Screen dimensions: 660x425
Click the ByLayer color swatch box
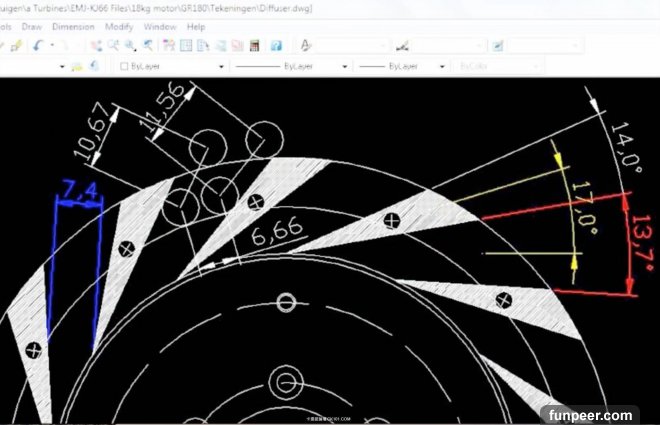124,66
